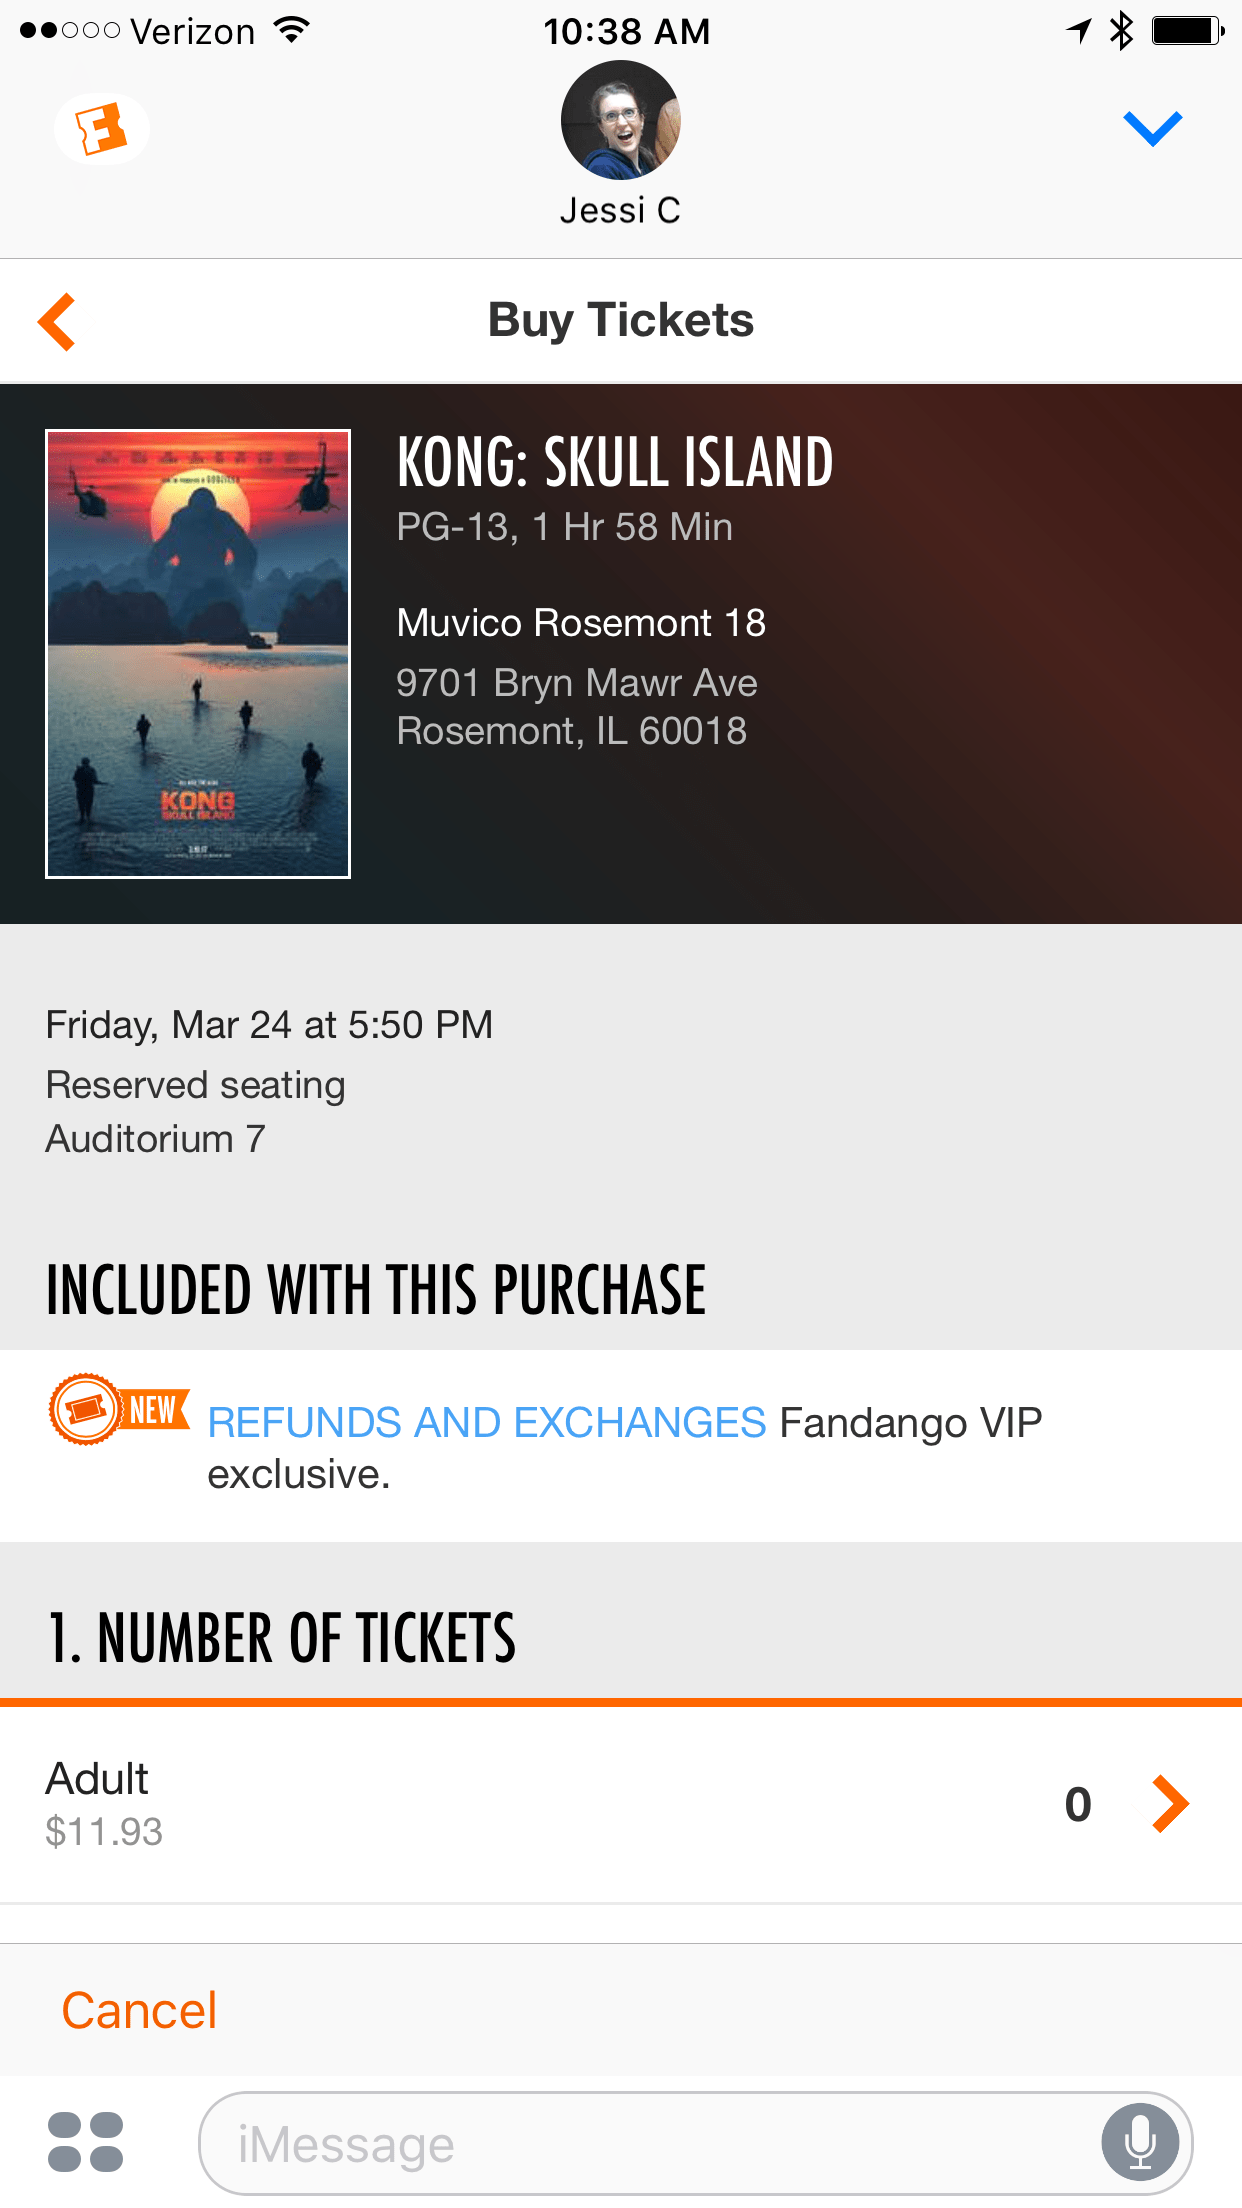1242x2208 pixels.
Task: Tap the Jessi C contact name
Action: tap(620, 210)
